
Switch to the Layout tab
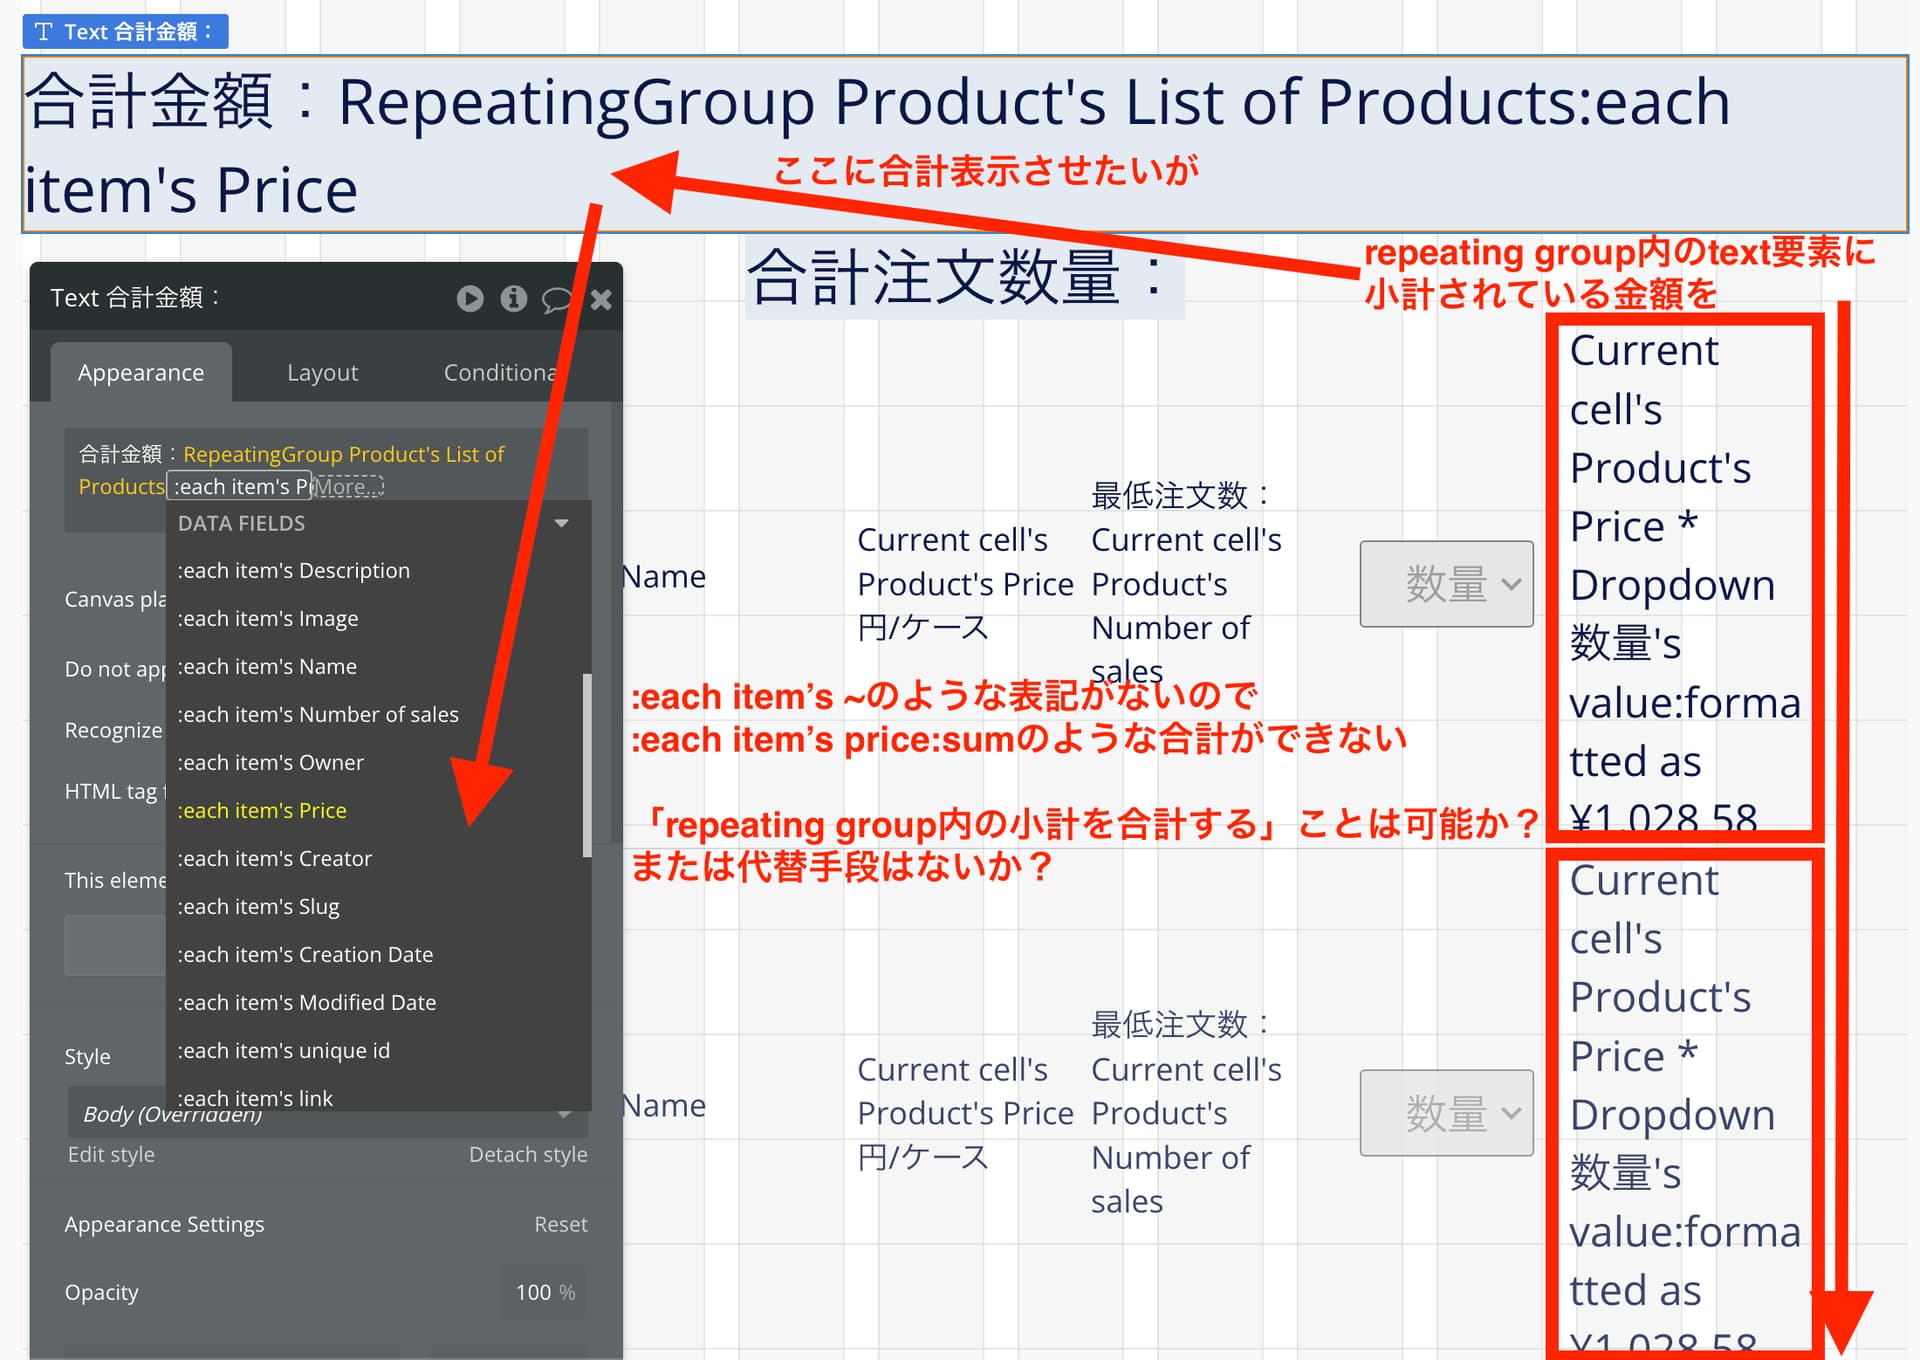(x=322, y=373)
